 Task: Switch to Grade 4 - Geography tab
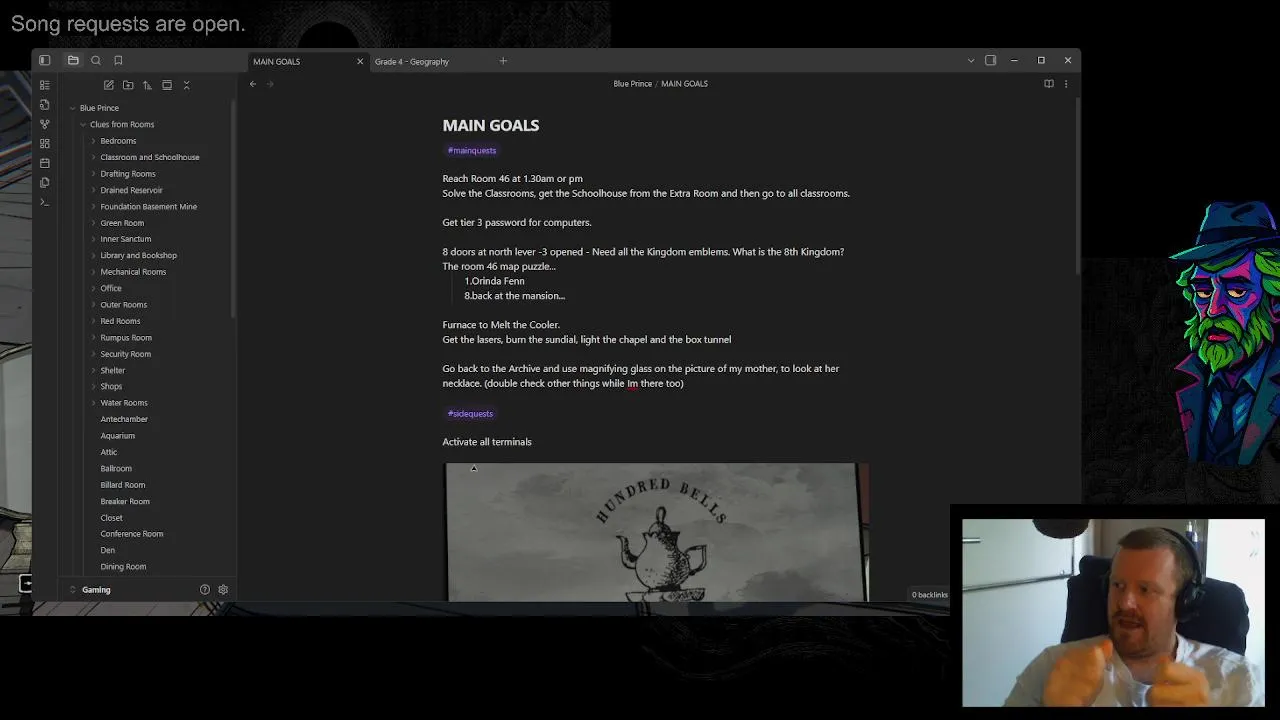pos(412,62)
